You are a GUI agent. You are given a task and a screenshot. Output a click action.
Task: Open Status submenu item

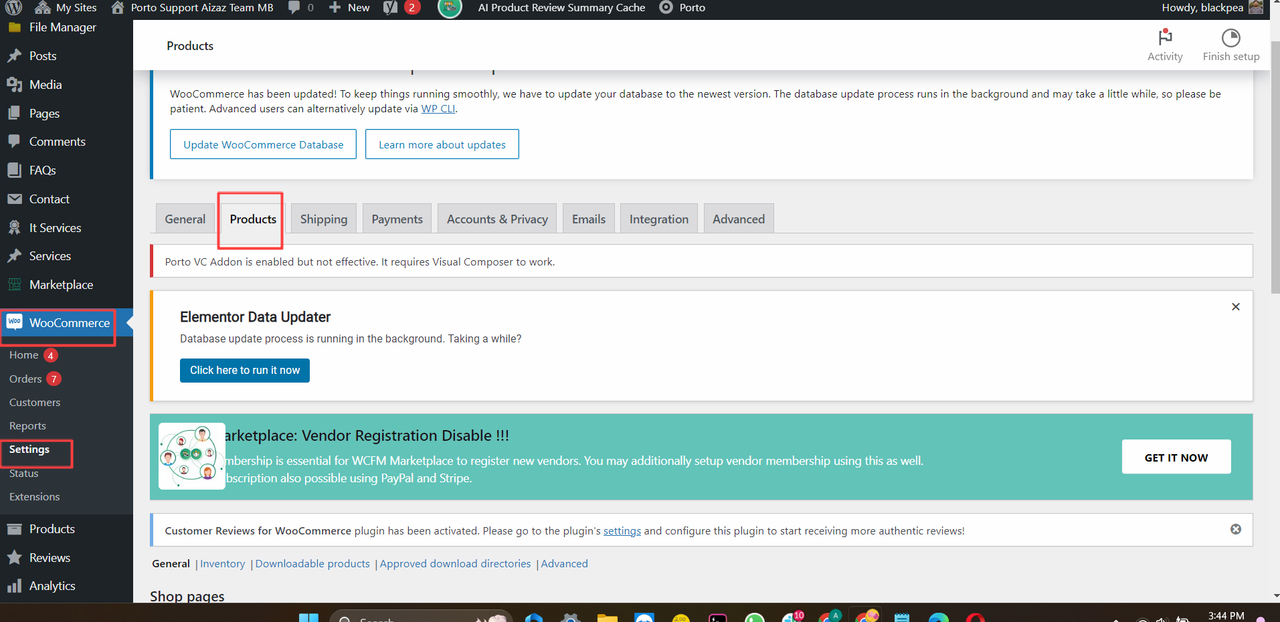[24, 473]
